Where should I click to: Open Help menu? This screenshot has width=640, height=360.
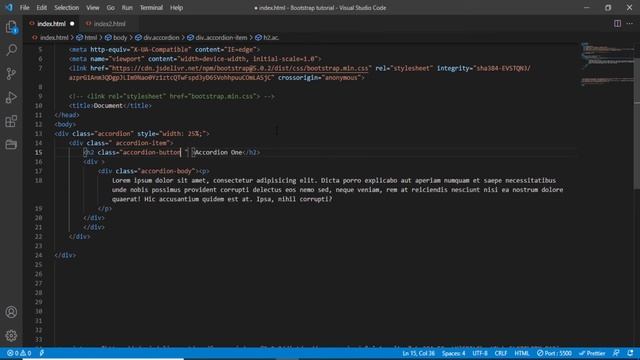(176, 8)
